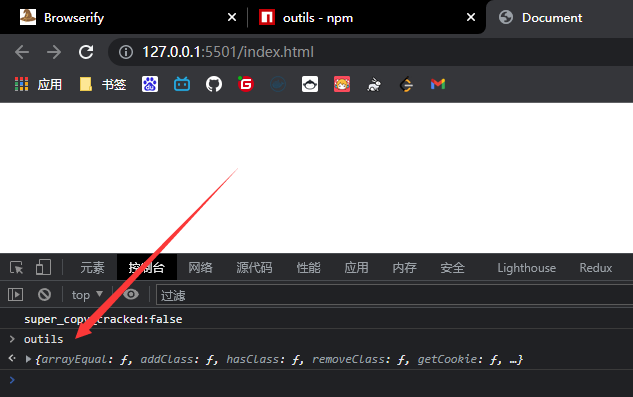Open the Bilibili TV bookmark icon

click(x=182, y=84)
